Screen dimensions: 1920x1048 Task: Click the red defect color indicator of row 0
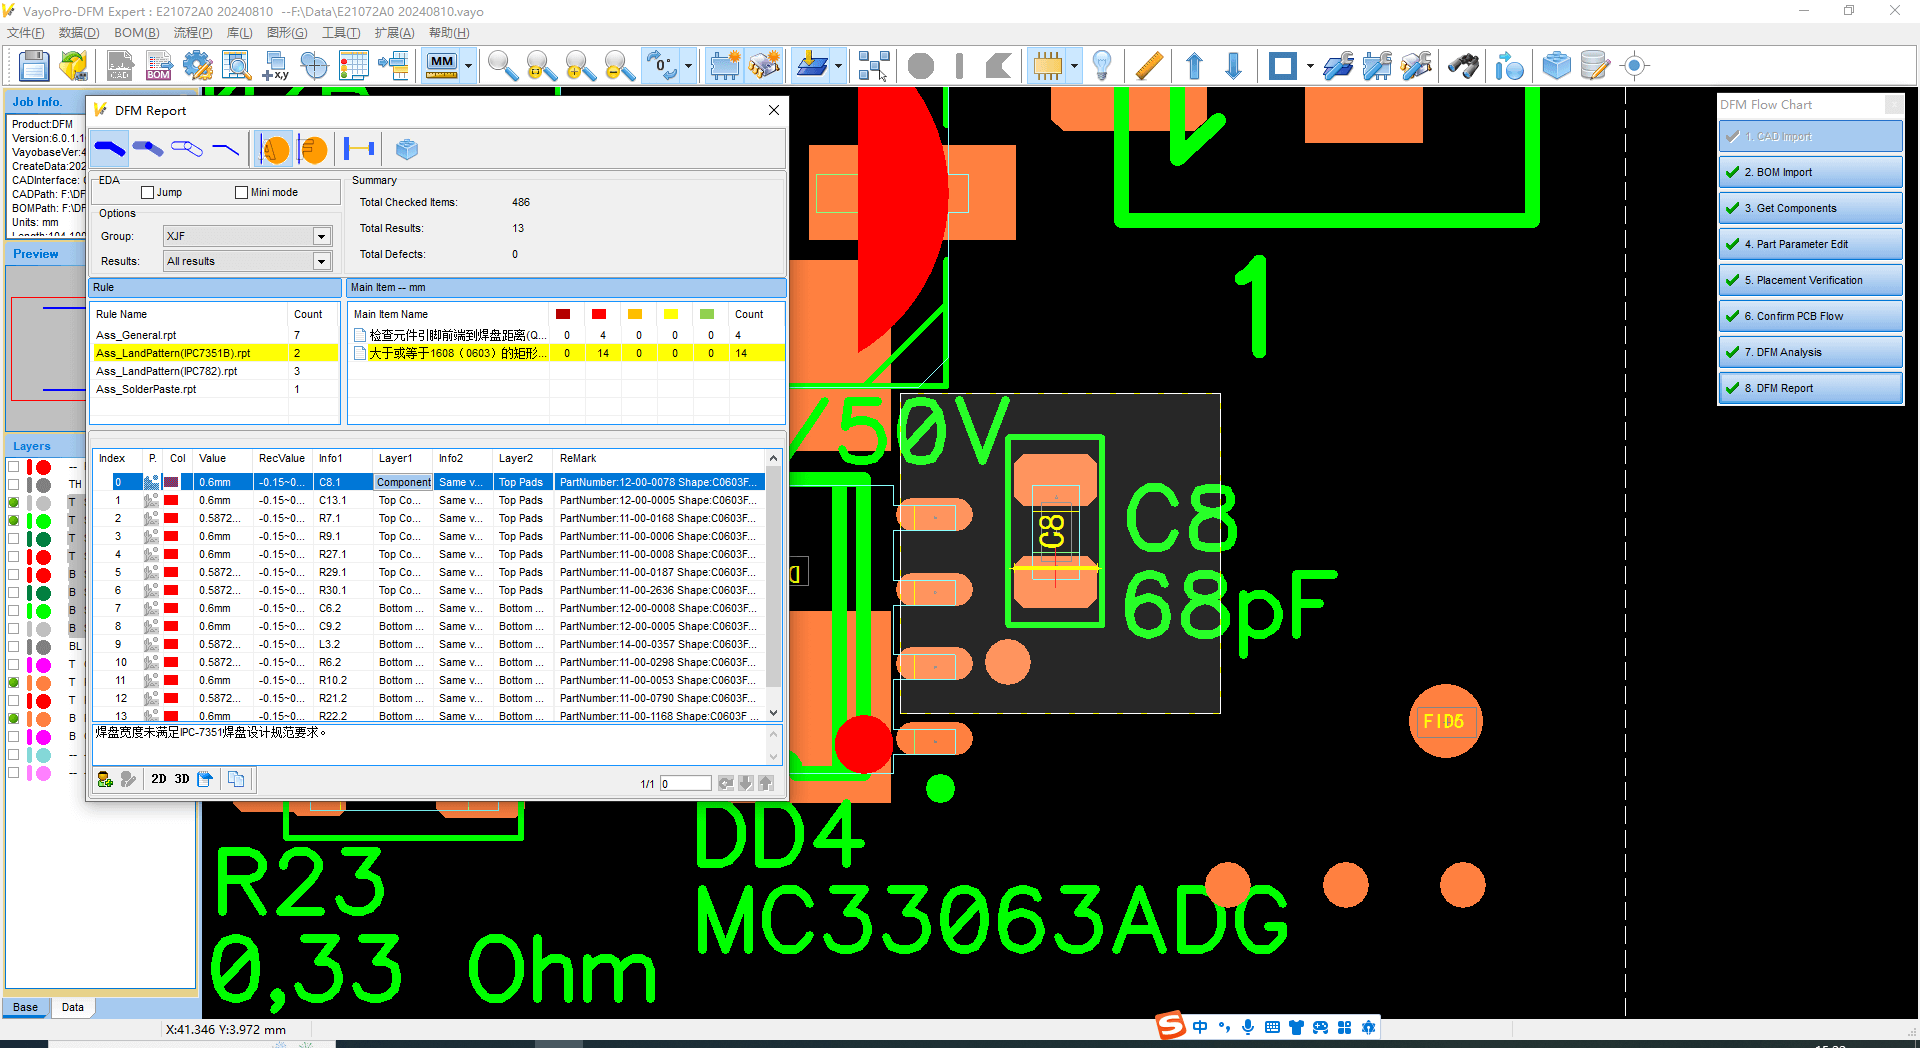click(172, 482)
